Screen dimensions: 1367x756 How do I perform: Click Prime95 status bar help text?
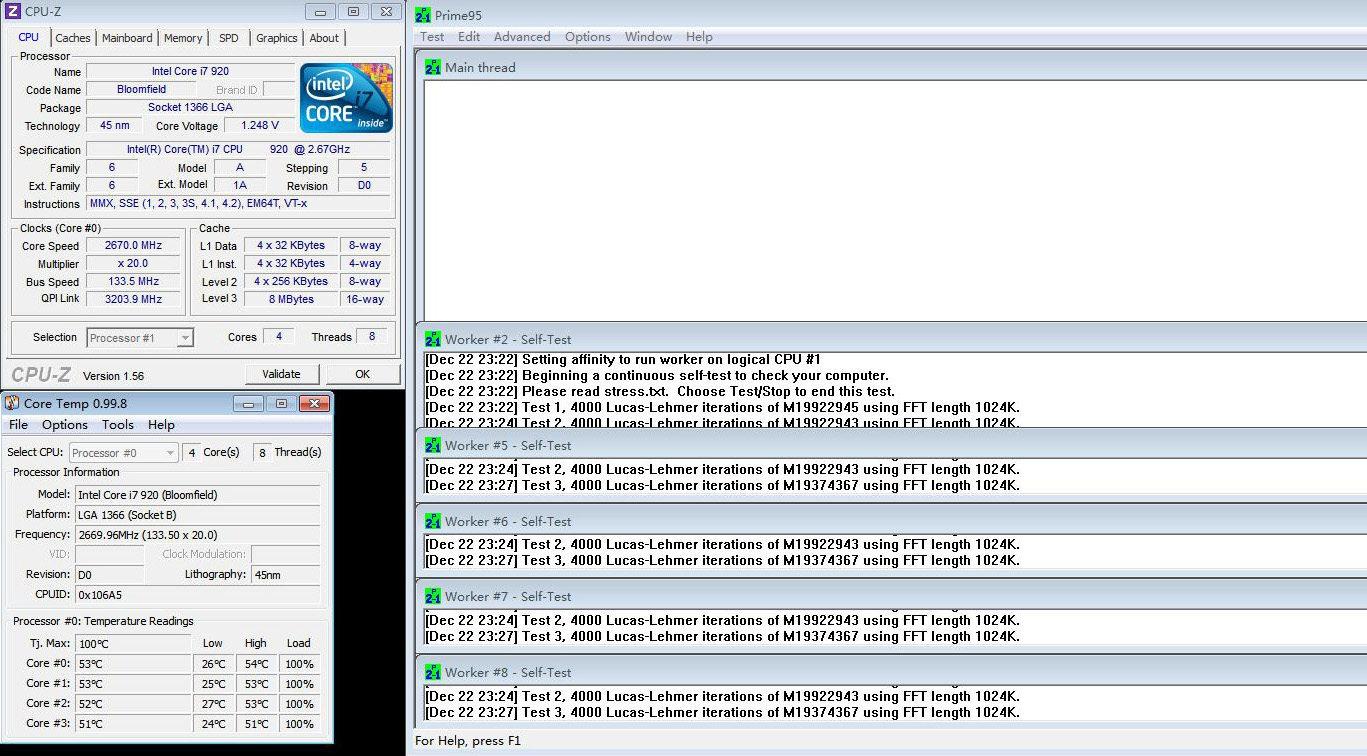[468, 741]
